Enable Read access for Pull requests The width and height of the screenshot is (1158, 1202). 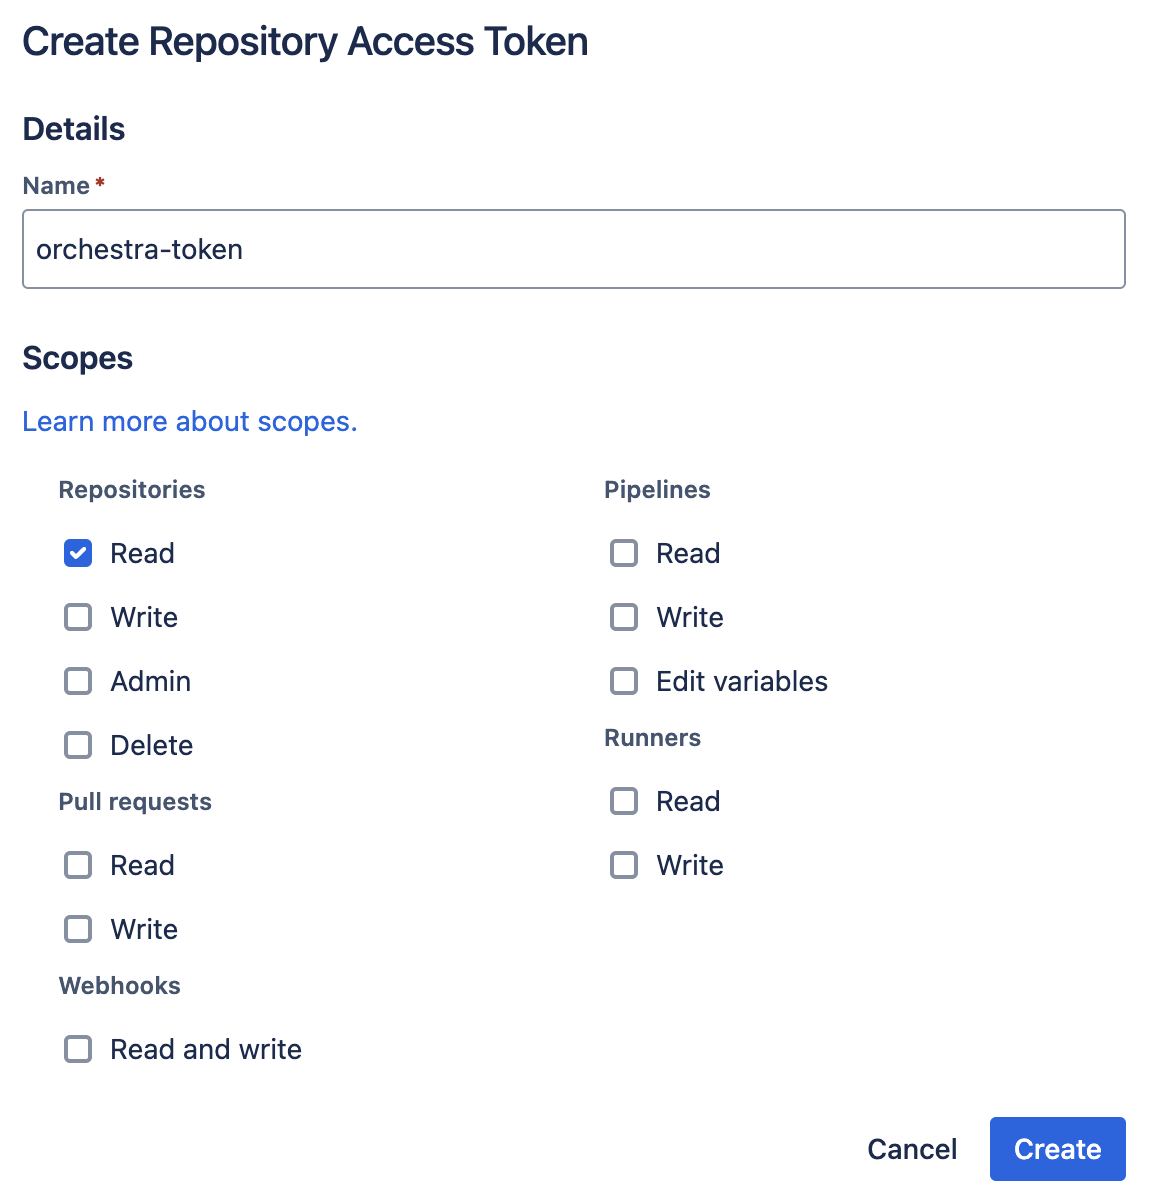click(x=77, y=865)
